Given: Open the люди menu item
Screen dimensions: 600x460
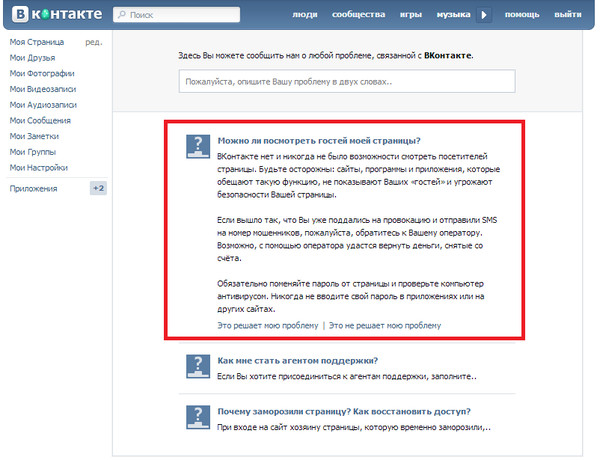Looking at the screenshot, I should pos(305,15).
